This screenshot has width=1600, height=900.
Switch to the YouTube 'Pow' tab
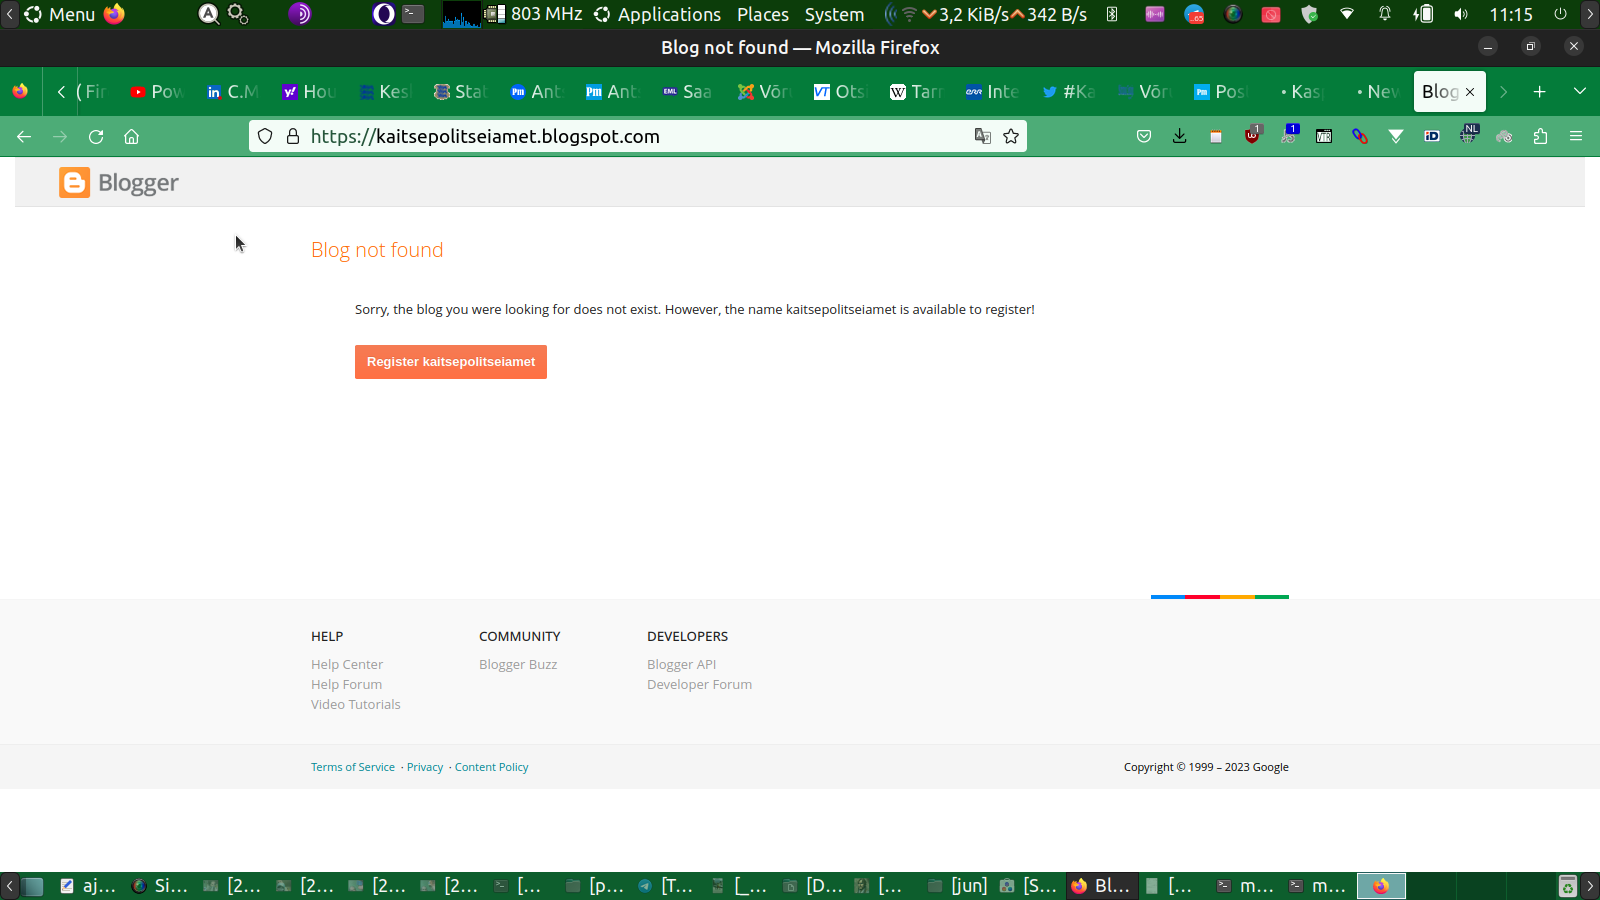158,92
